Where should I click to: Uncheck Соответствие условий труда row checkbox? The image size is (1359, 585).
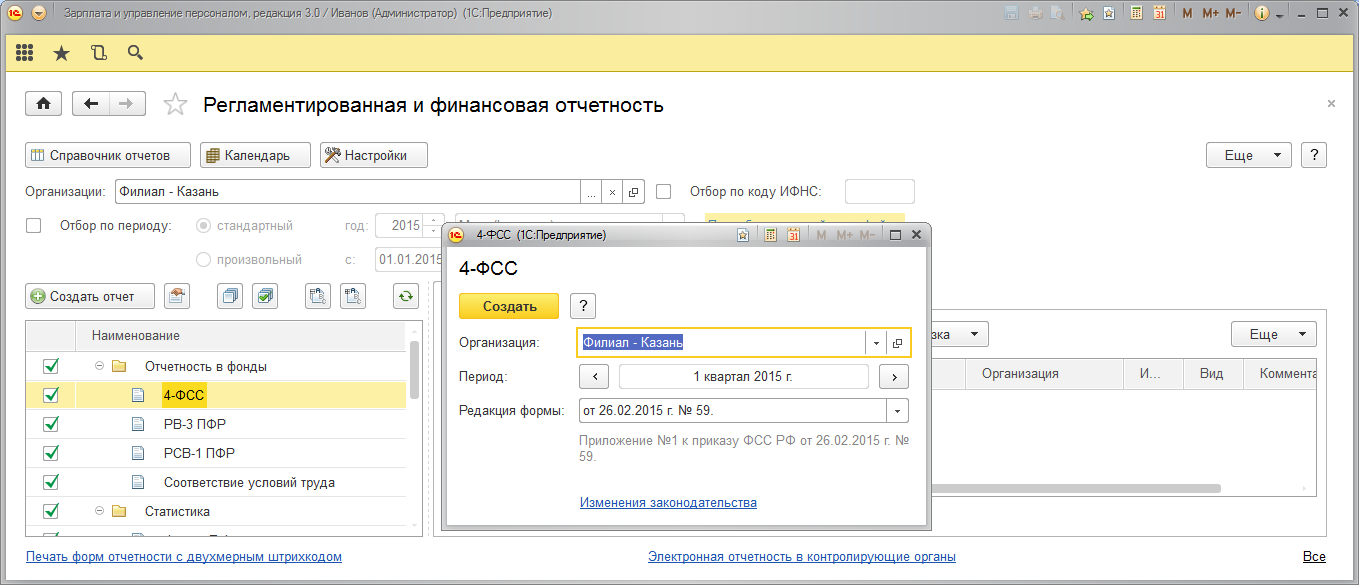(x=51, y=482)
